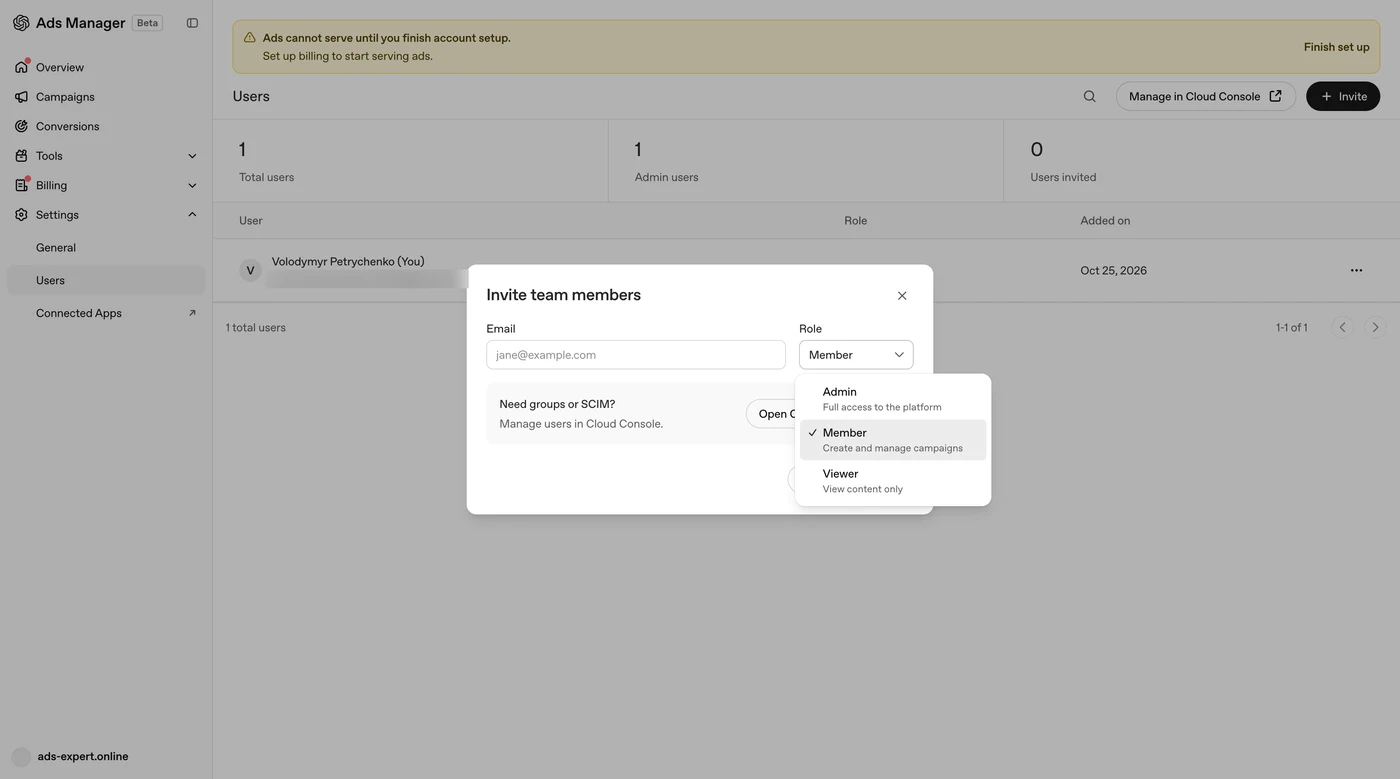The height and width of the screenshot is (779, 1400).
Task: Click the Beta badge next to Ads Manager
Action: click(x=147, y=23)
